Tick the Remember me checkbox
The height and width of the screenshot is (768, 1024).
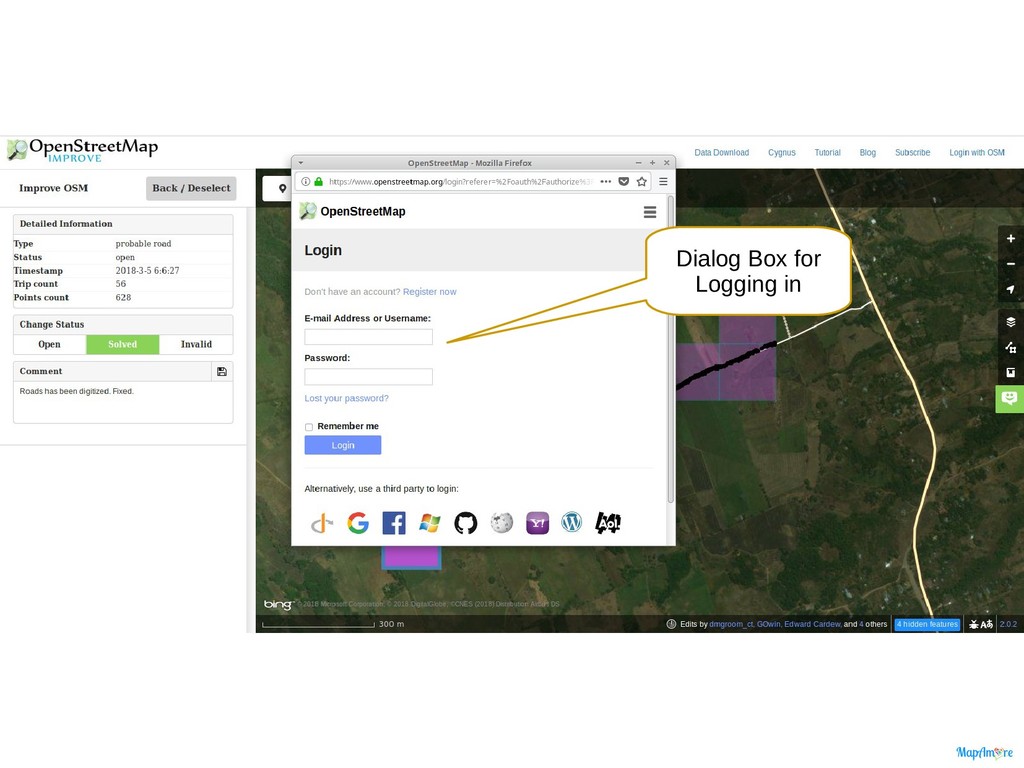(x=309, y=427)
